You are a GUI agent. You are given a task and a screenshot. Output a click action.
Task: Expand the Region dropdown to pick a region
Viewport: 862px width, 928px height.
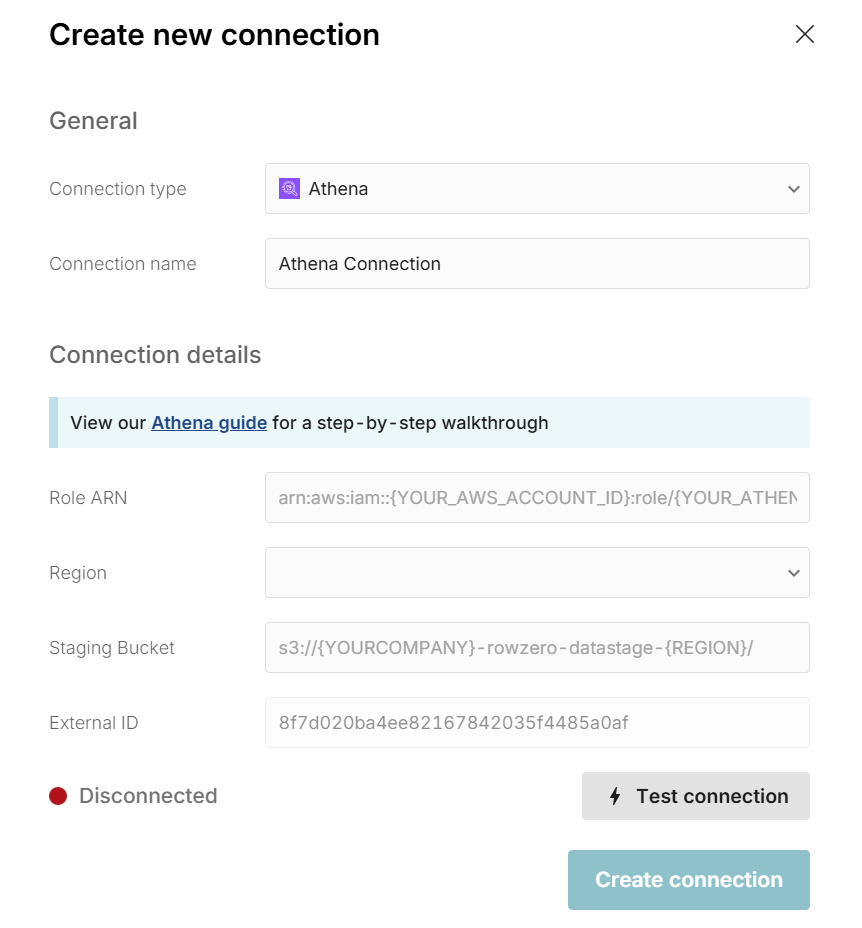(x=537, y=572)
